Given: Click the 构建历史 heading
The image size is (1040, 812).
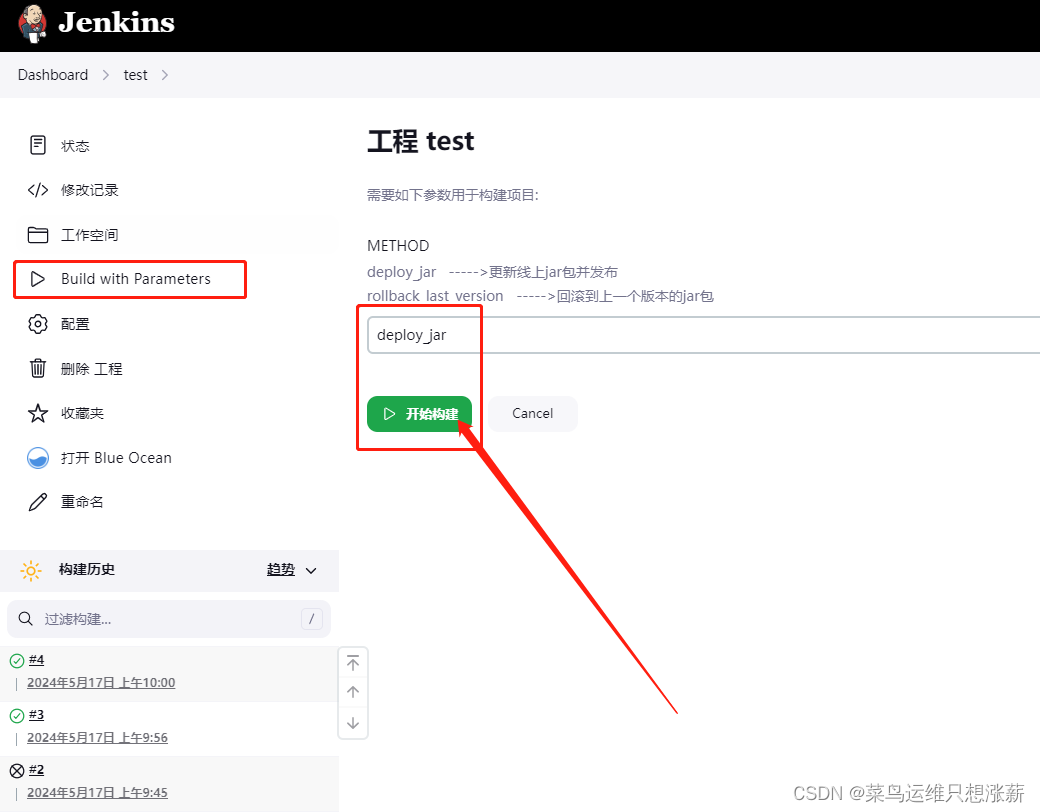Looking at the screenshot, I should [87, 570].
